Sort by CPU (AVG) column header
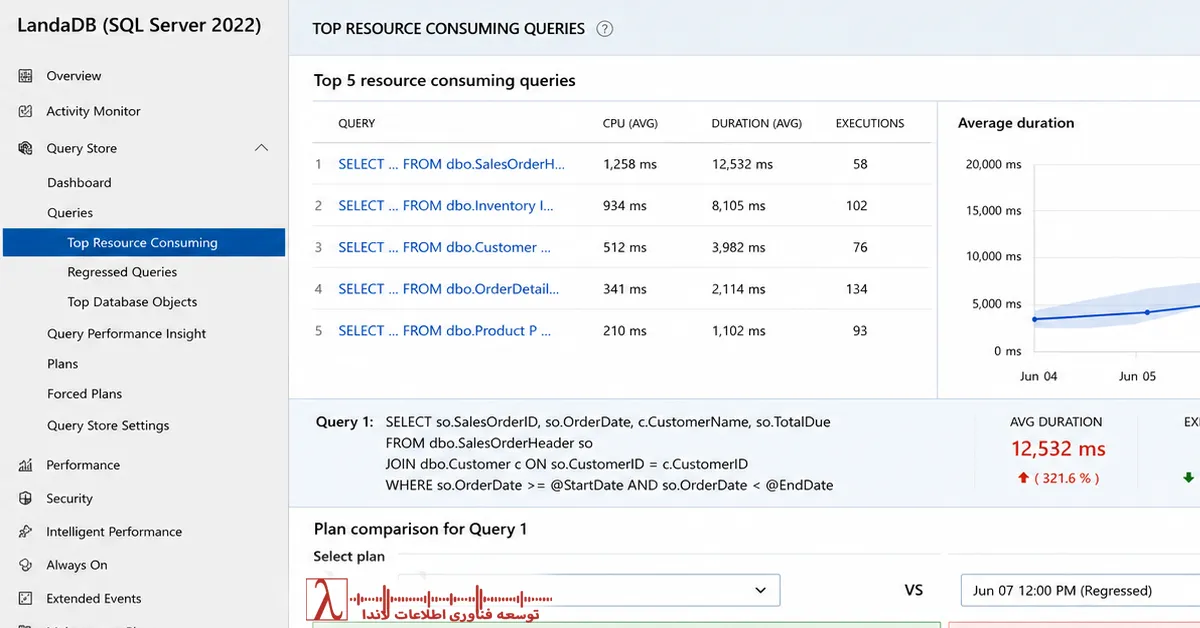Viewport: 1200px width, 628px height. 630,123
